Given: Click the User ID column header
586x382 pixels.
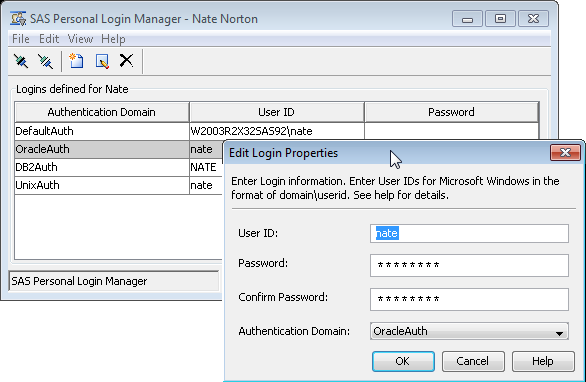Looking at the screenshot, I should point(277,112).
